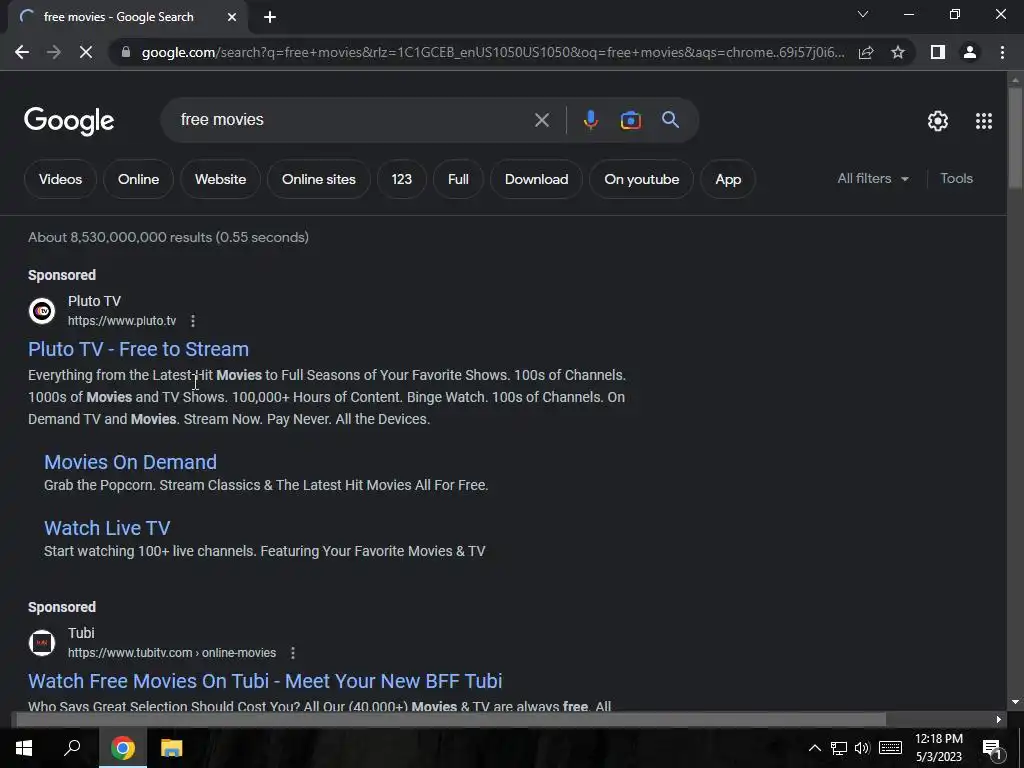Screen dimensions: 1024x768
Task: Select the On youtube filter chip
Action: (641, 179)
